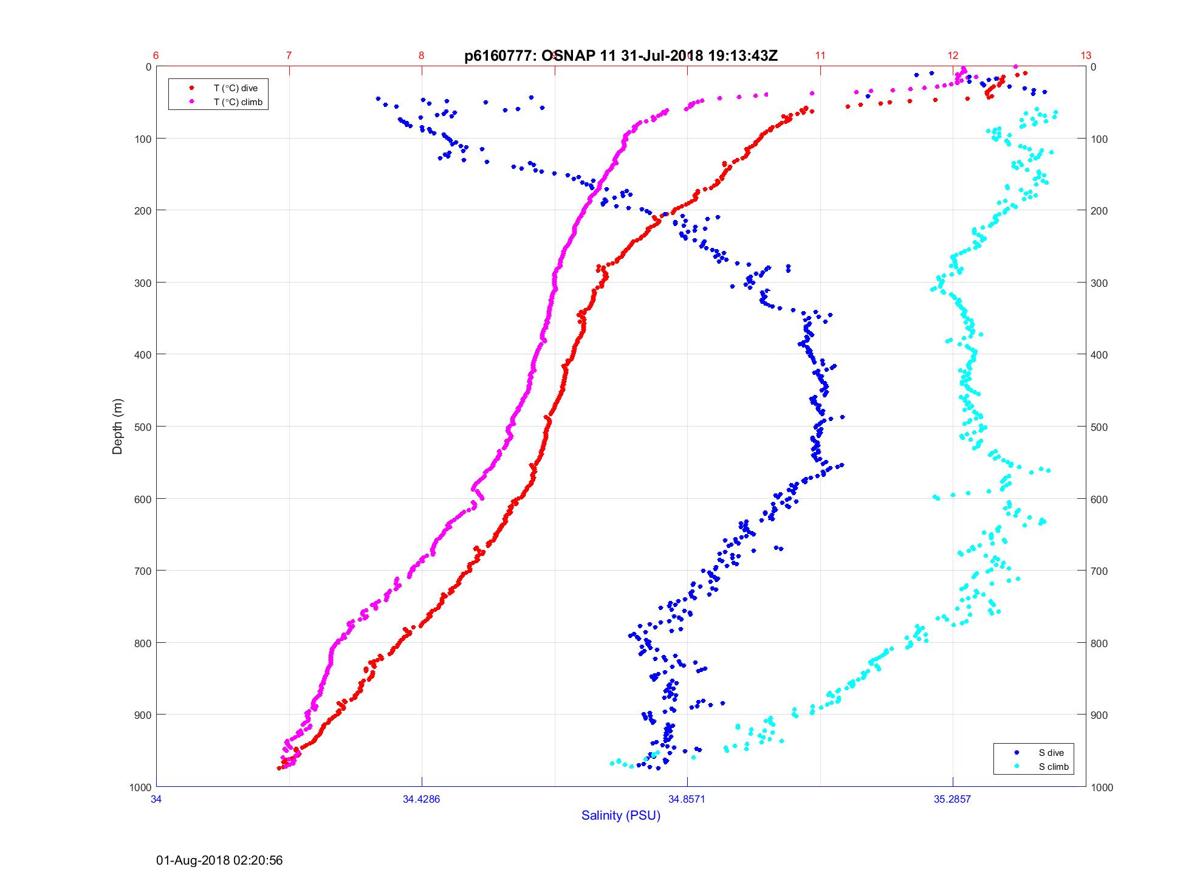Image resolution: width=1200 pixels, height=885 pixels.
Task: Click red temperature tick label "11"
Action: 820,56
